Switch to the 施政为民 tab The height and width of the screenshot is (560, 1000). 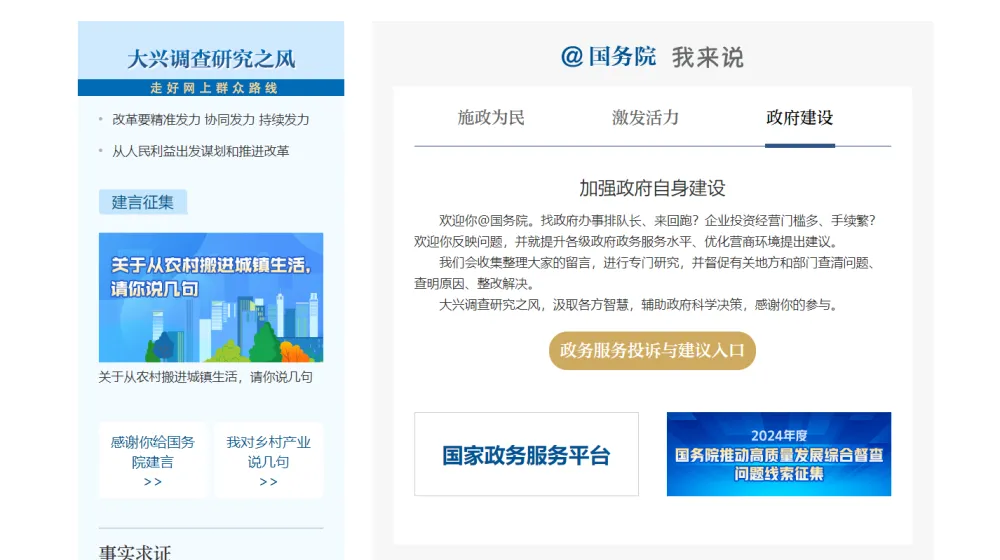[x=491, y=118]
